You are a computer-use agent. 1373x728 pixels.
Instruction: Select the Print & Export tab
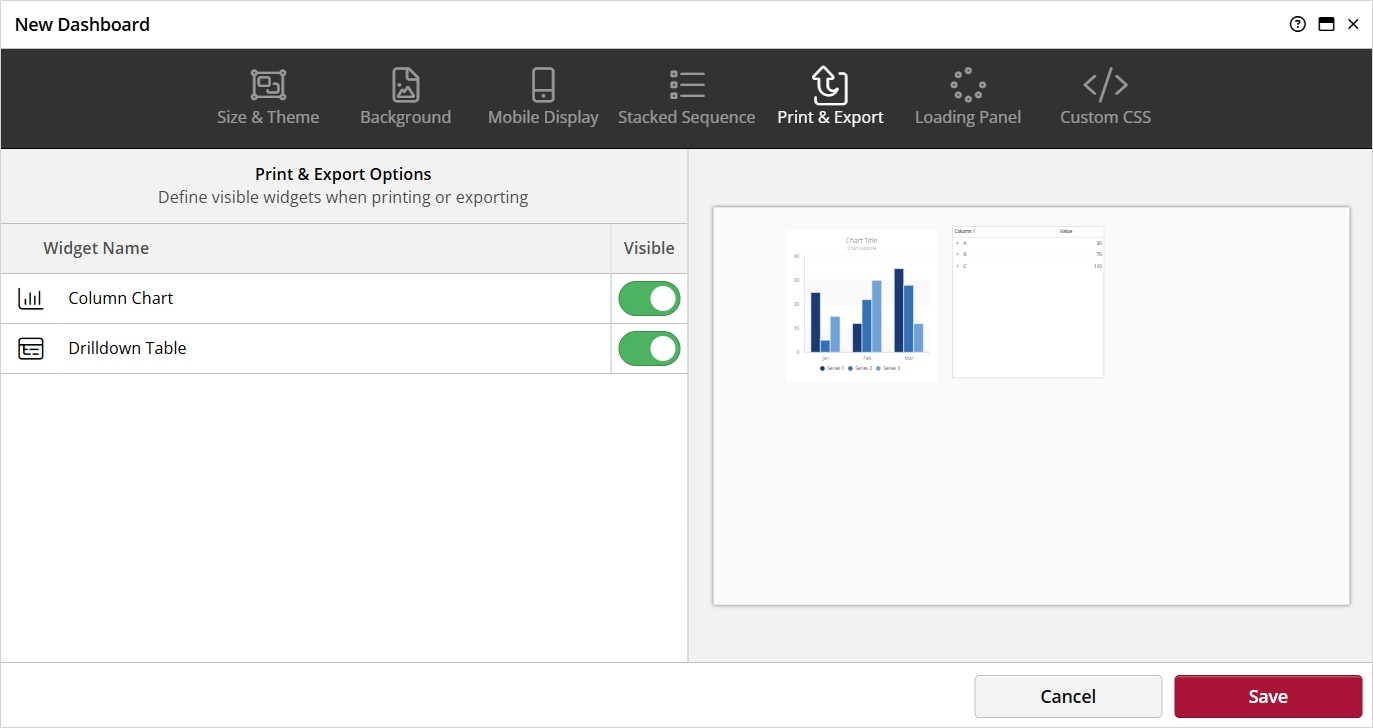[830, 95]
